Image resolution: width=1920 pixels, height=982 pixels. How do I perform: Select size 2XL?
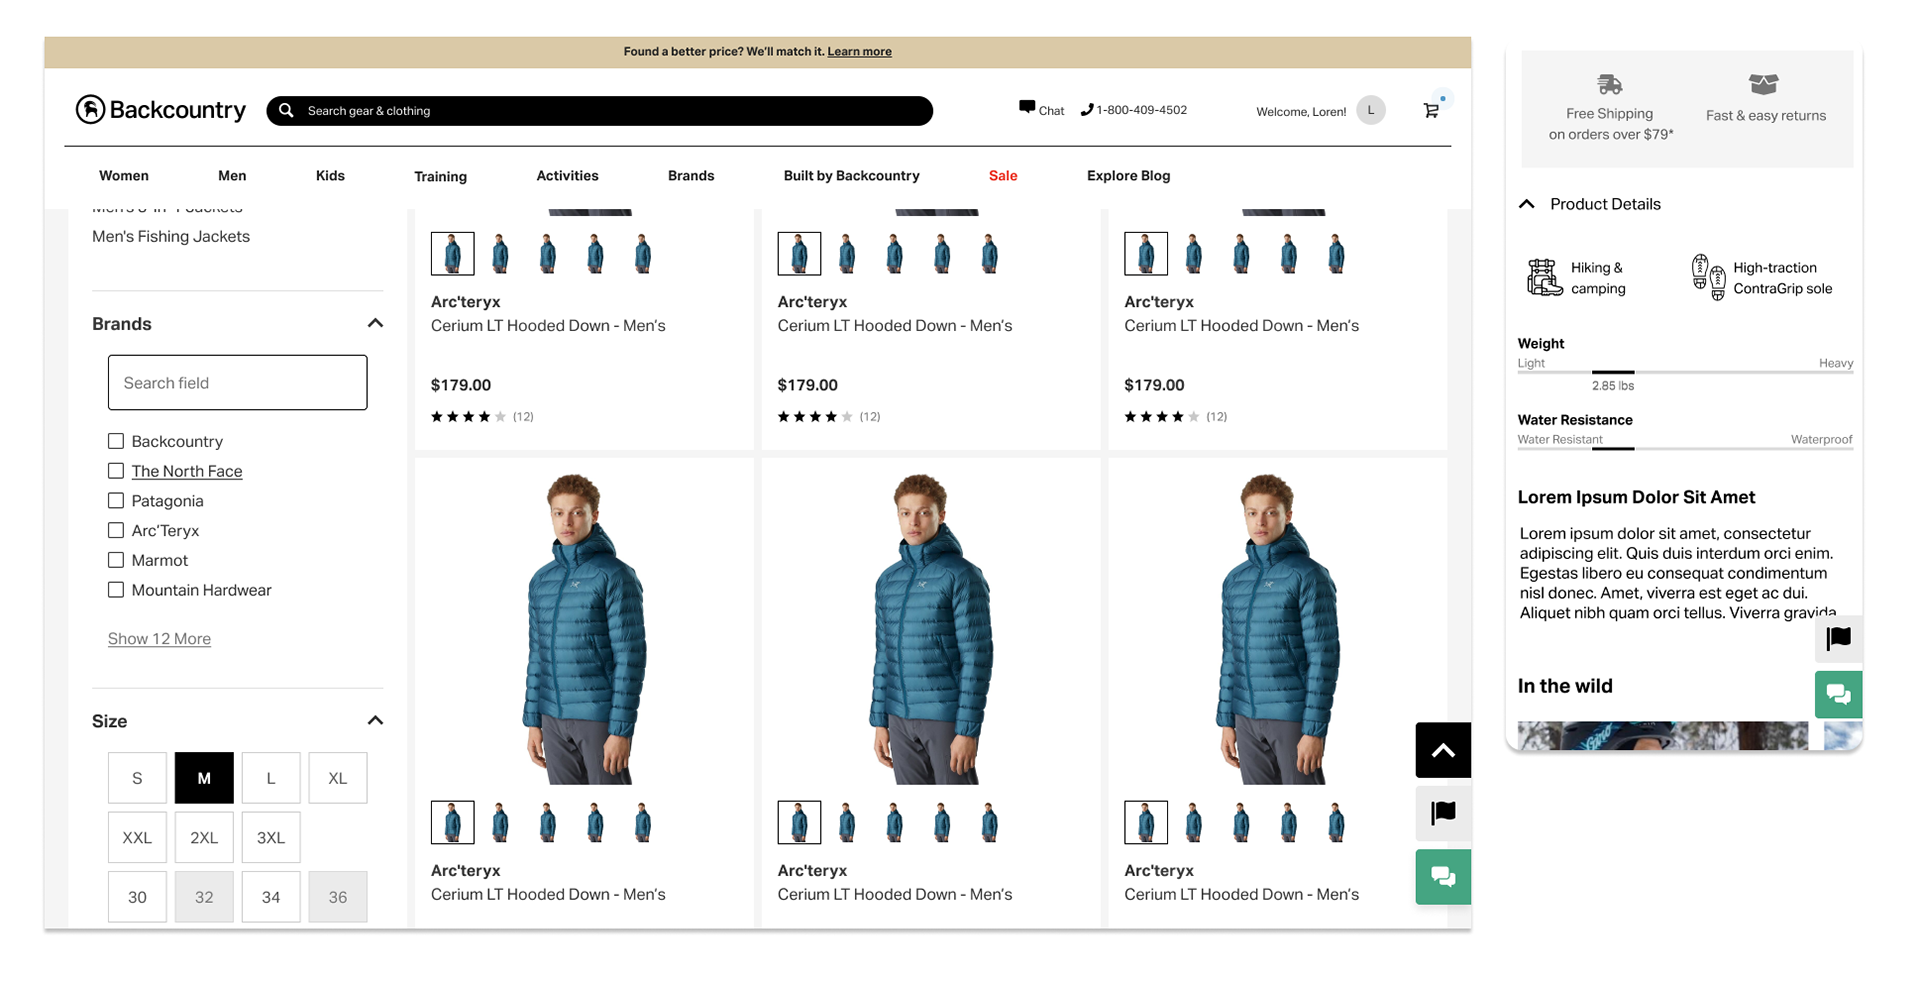coord(204,837)
